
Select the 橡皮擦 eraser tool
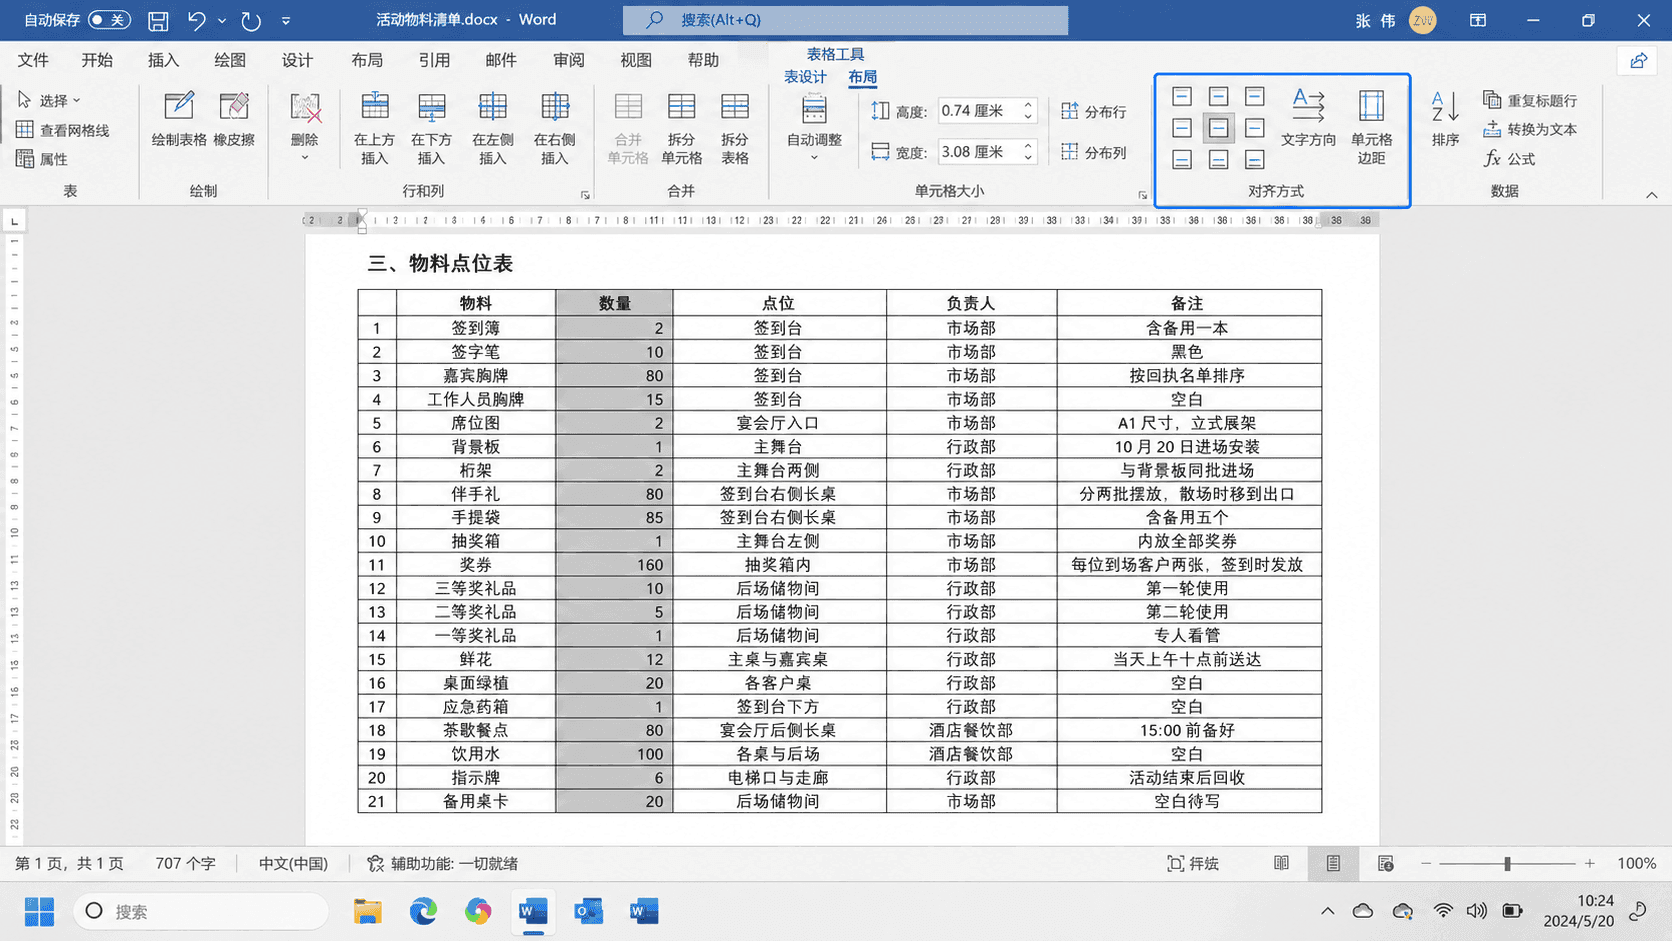coord(234,119)
